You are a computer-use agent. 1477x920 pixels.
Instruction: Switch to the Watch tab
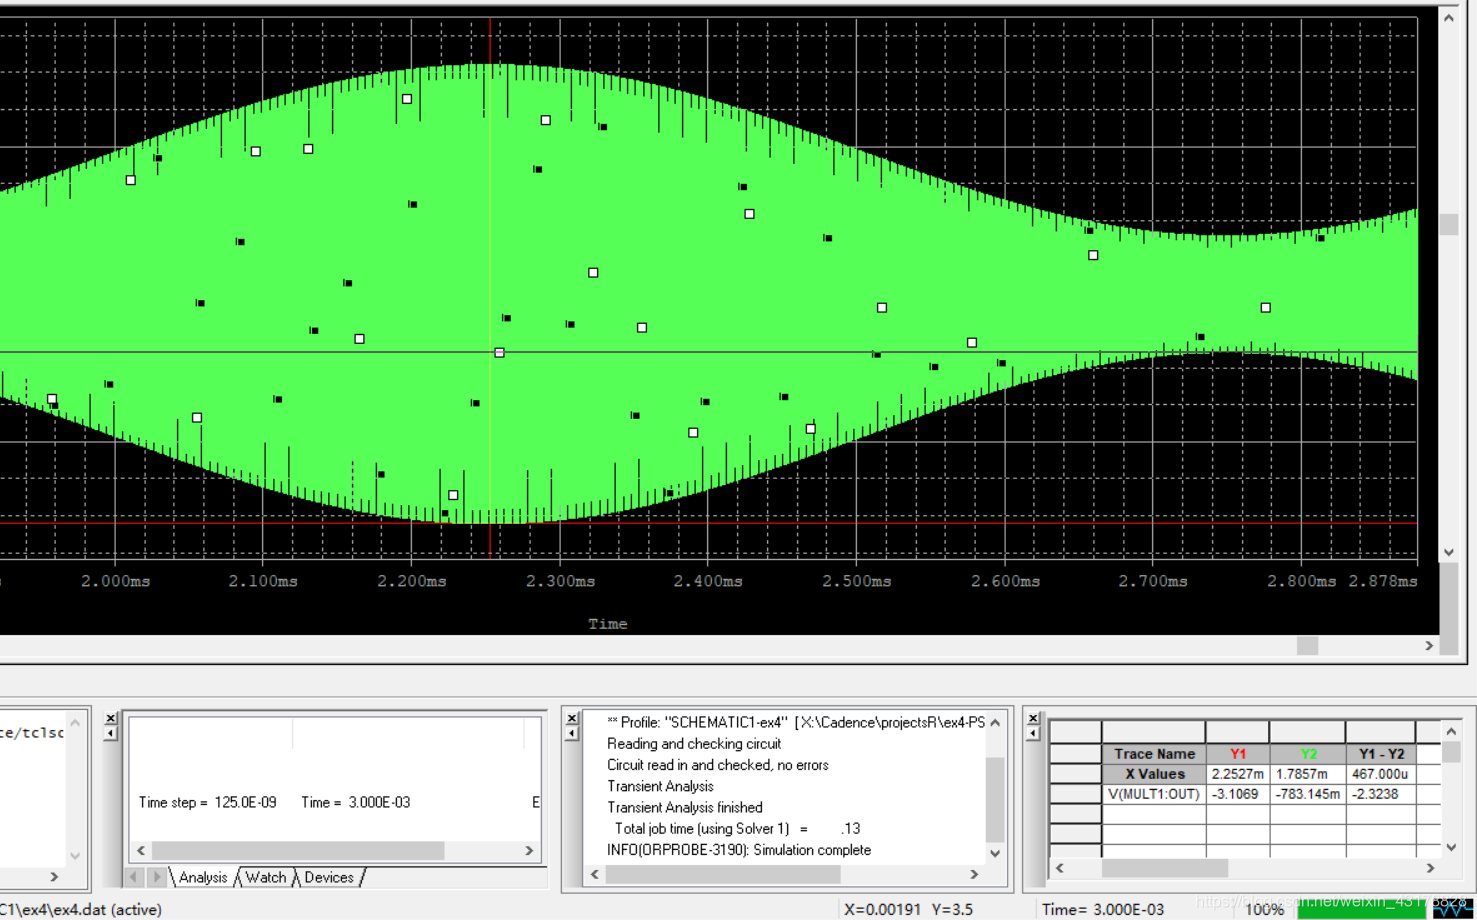click(266, 877)
